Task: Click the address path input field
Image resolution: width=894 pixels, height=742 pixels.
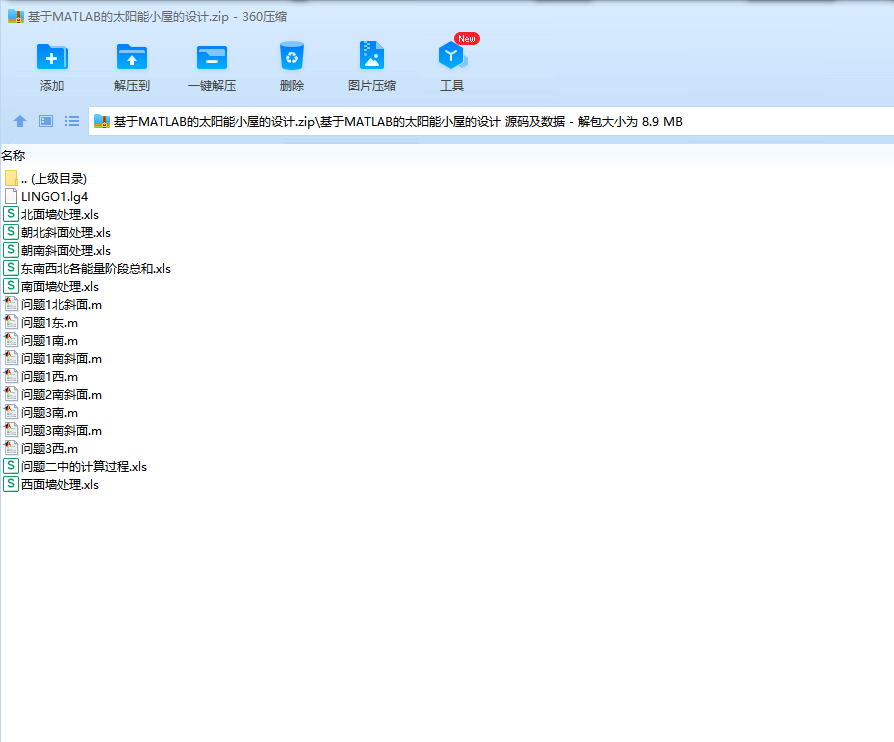Action: (490, 121)
